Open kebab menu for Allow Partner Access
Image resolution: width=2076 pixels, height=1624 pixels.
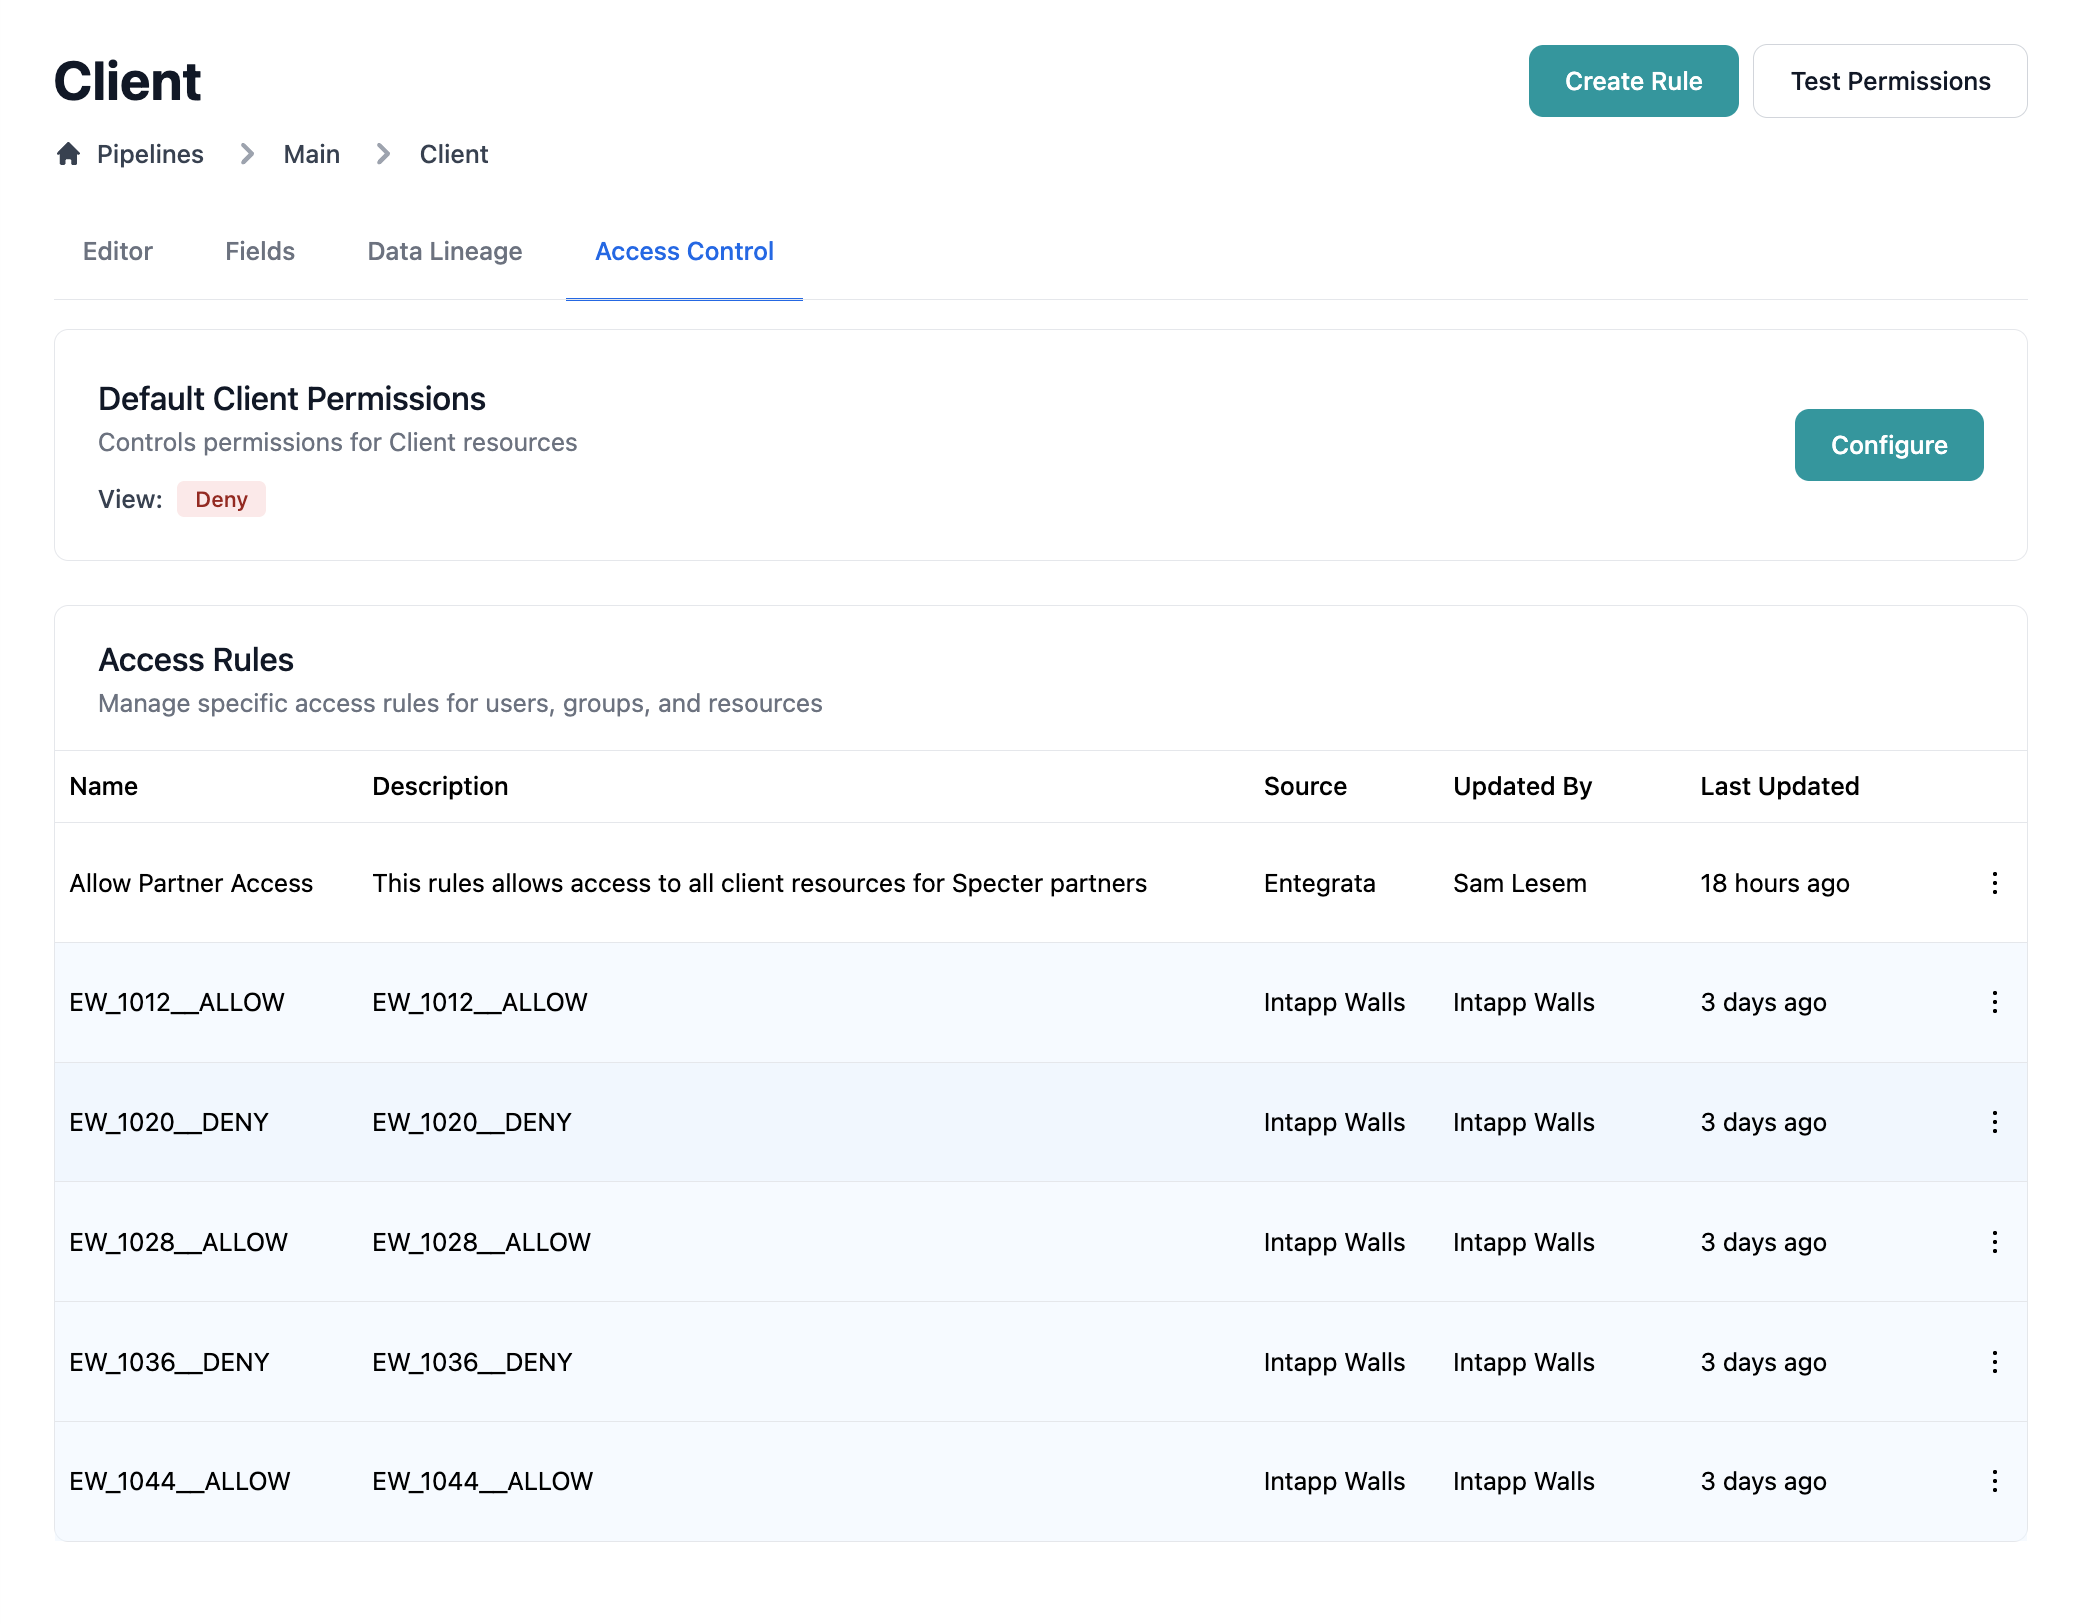[1994, 883]
